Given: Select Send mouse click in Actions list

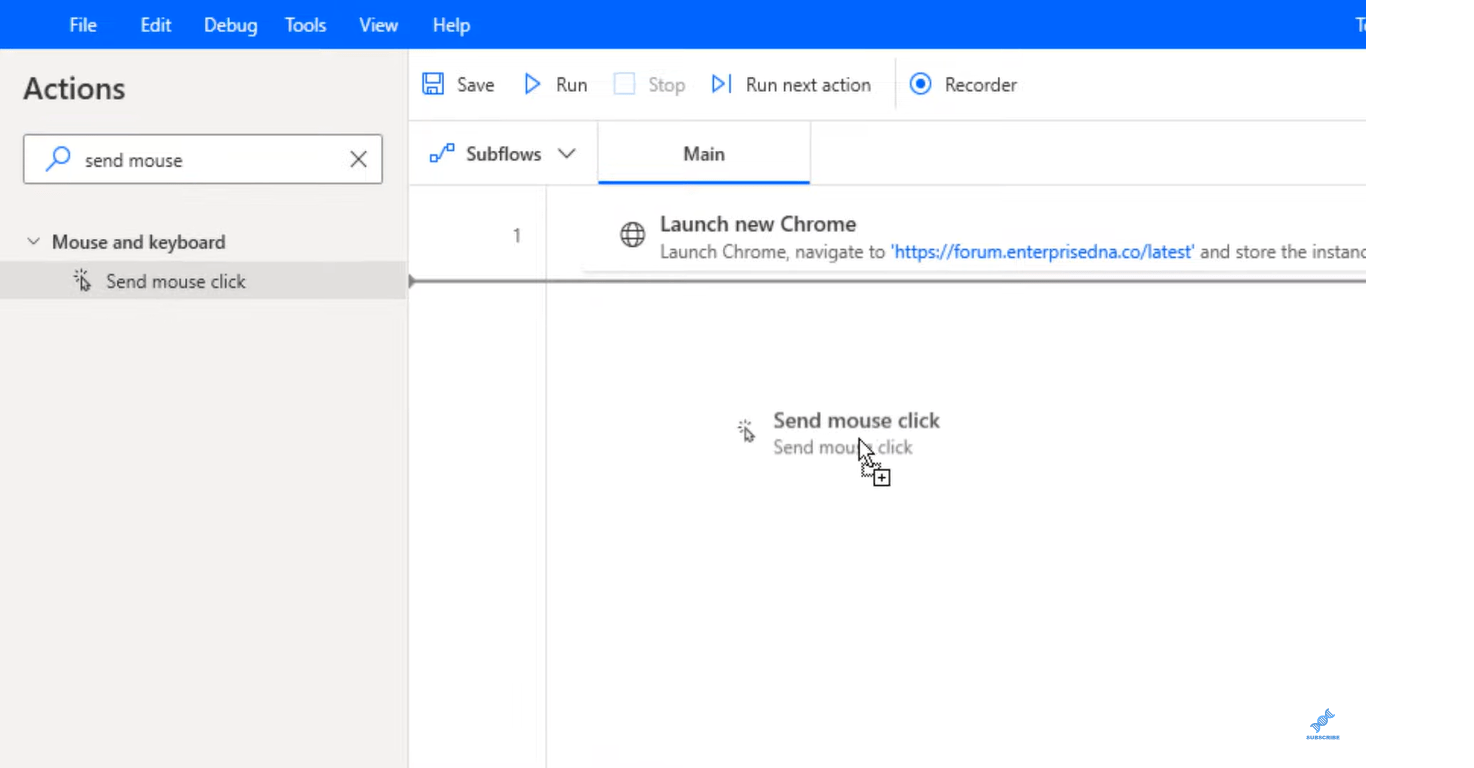Looking at the screenshot, I should (203, 281).
